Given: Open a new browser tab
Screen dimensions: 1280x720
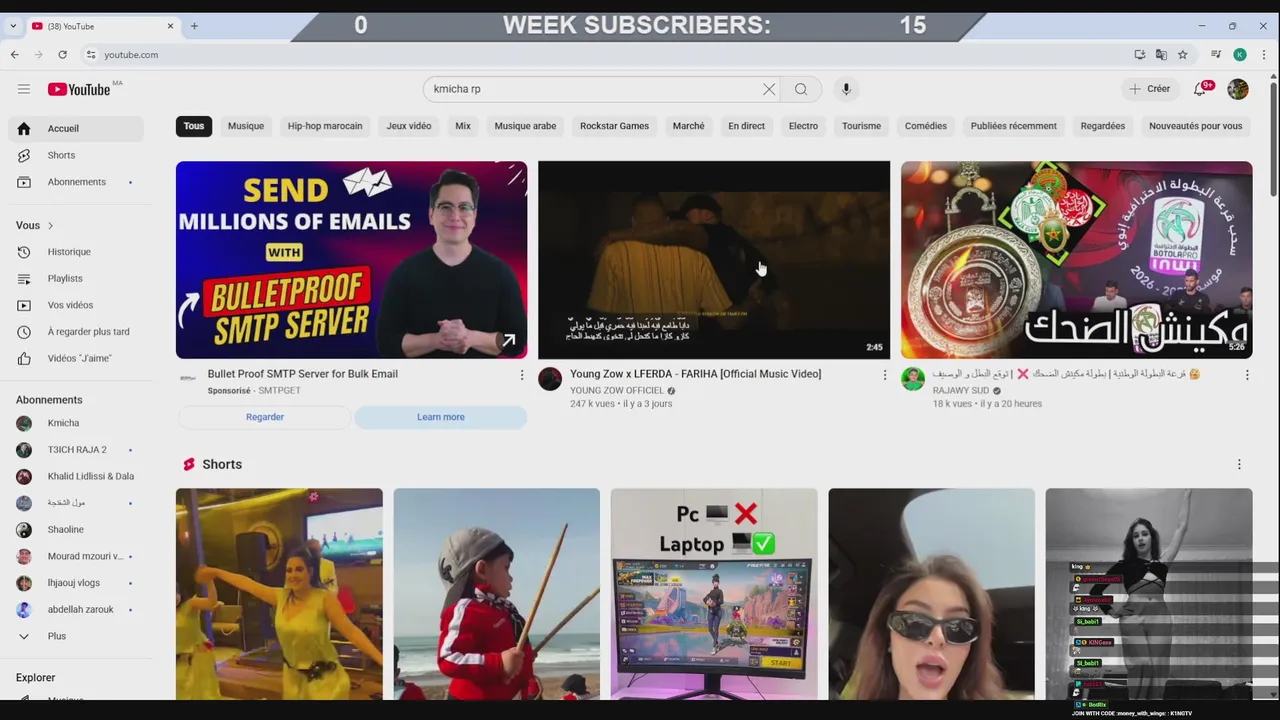Looking at the screenshot, I should pyautogui.click(x=194, y=26).
